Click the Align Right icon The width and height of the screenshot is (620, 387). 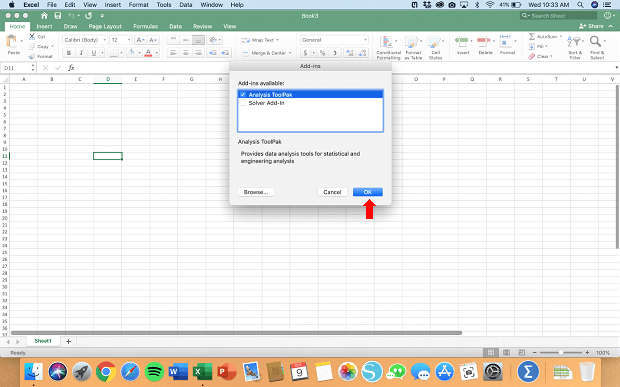click(x=198, y=53)
